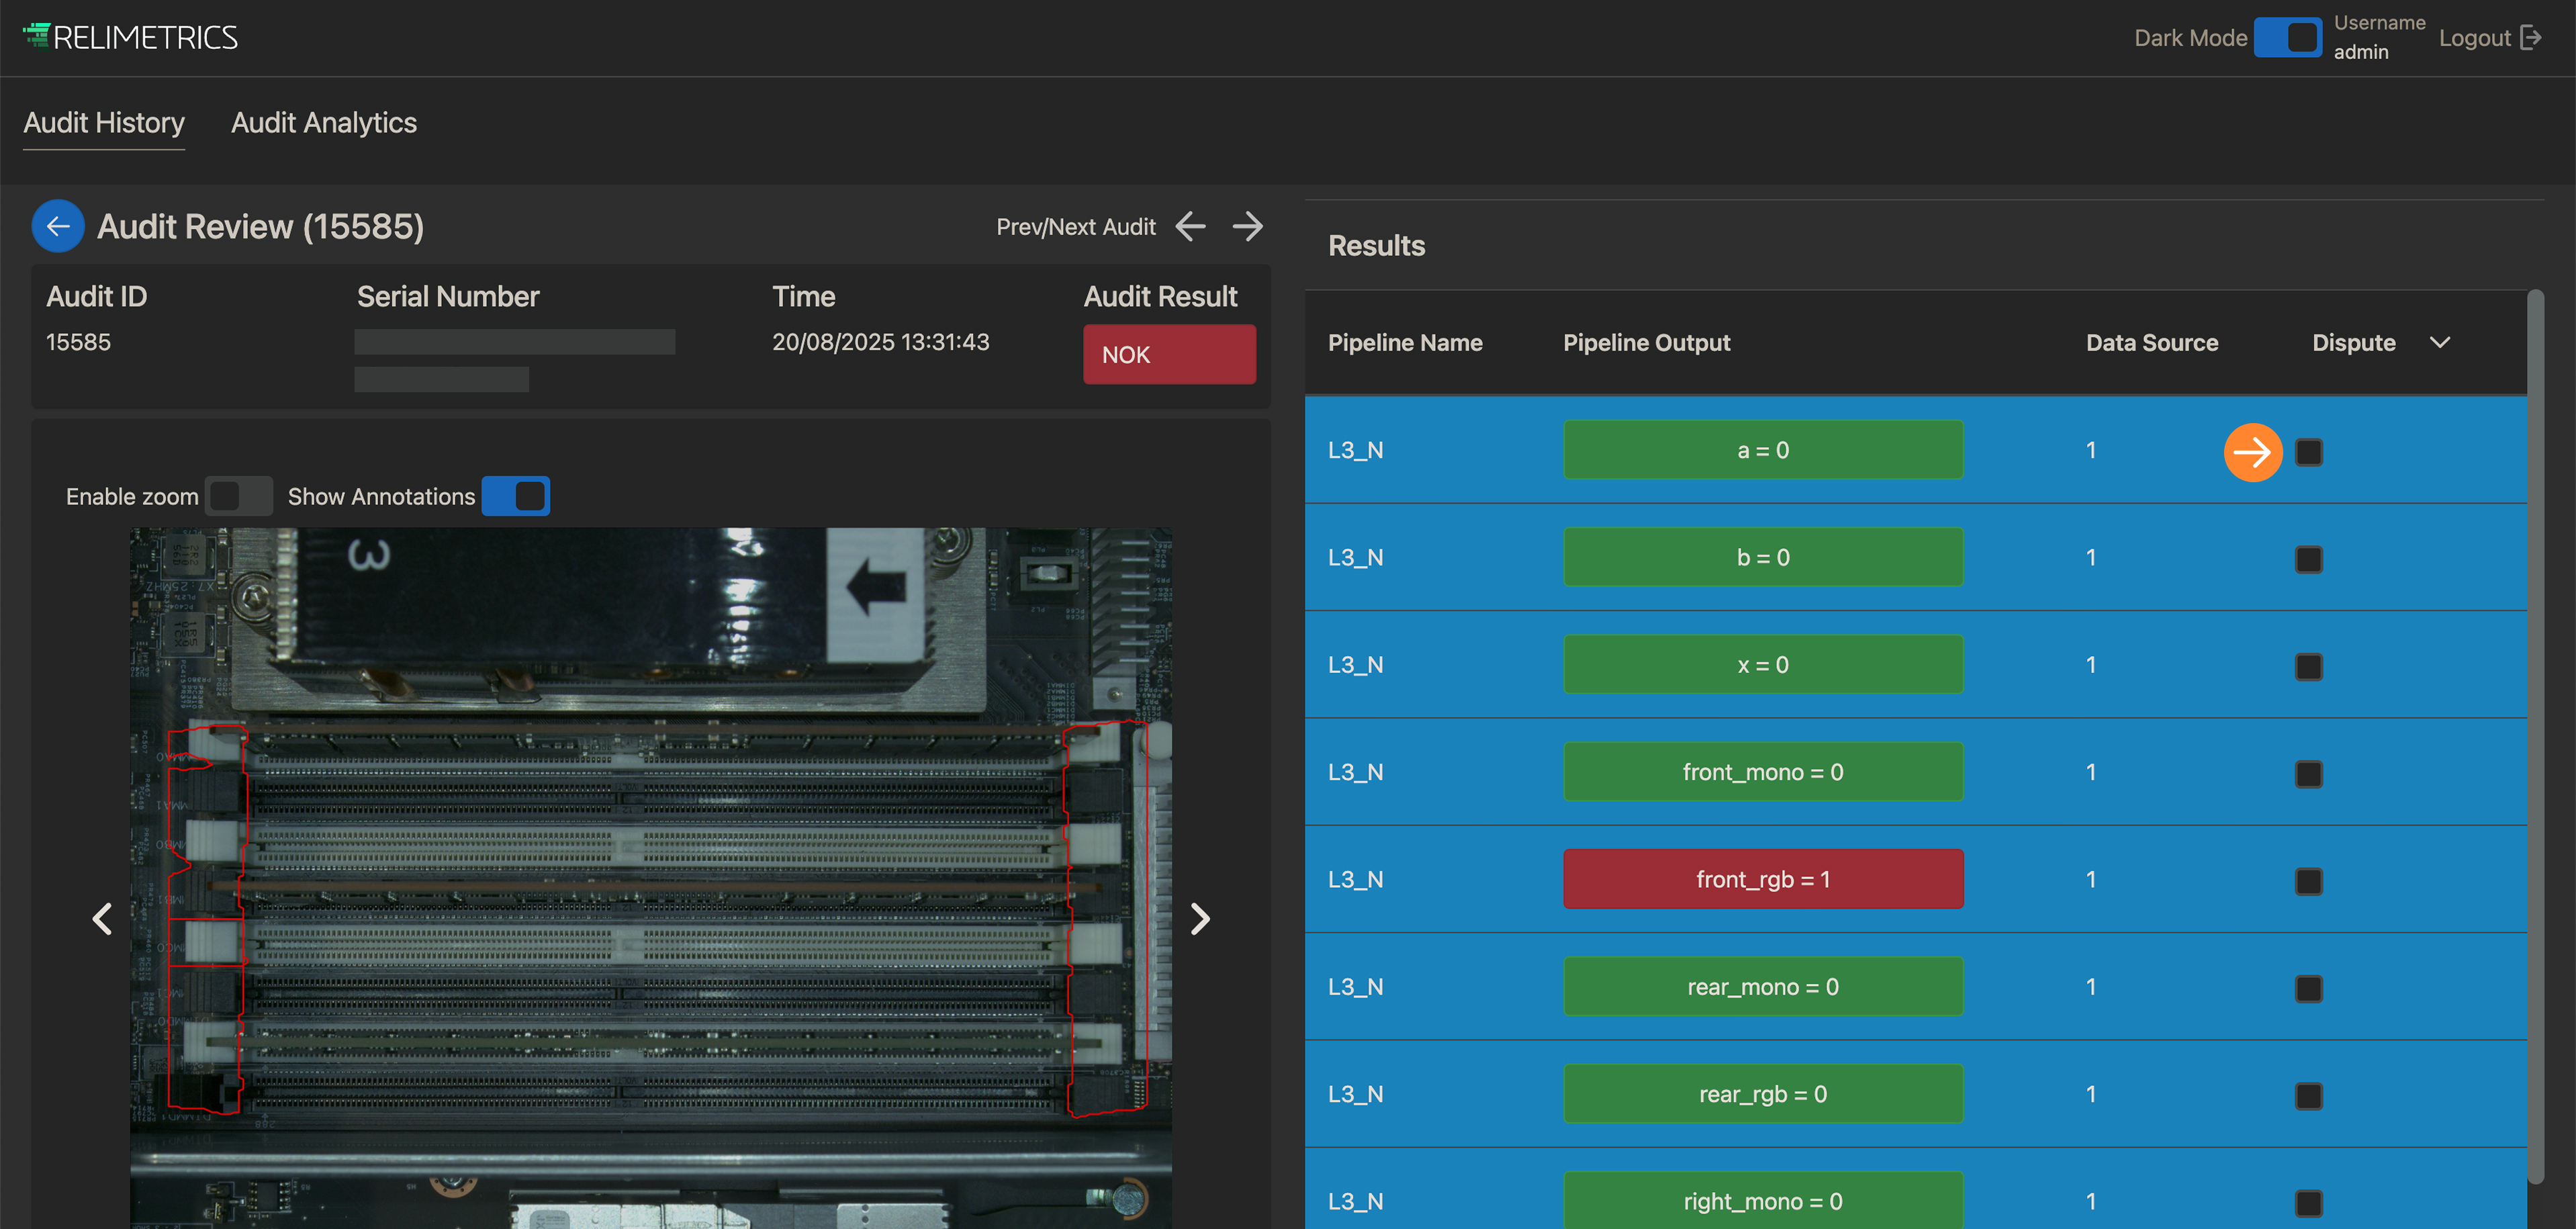Click the Logout link

pos(2474,38)
